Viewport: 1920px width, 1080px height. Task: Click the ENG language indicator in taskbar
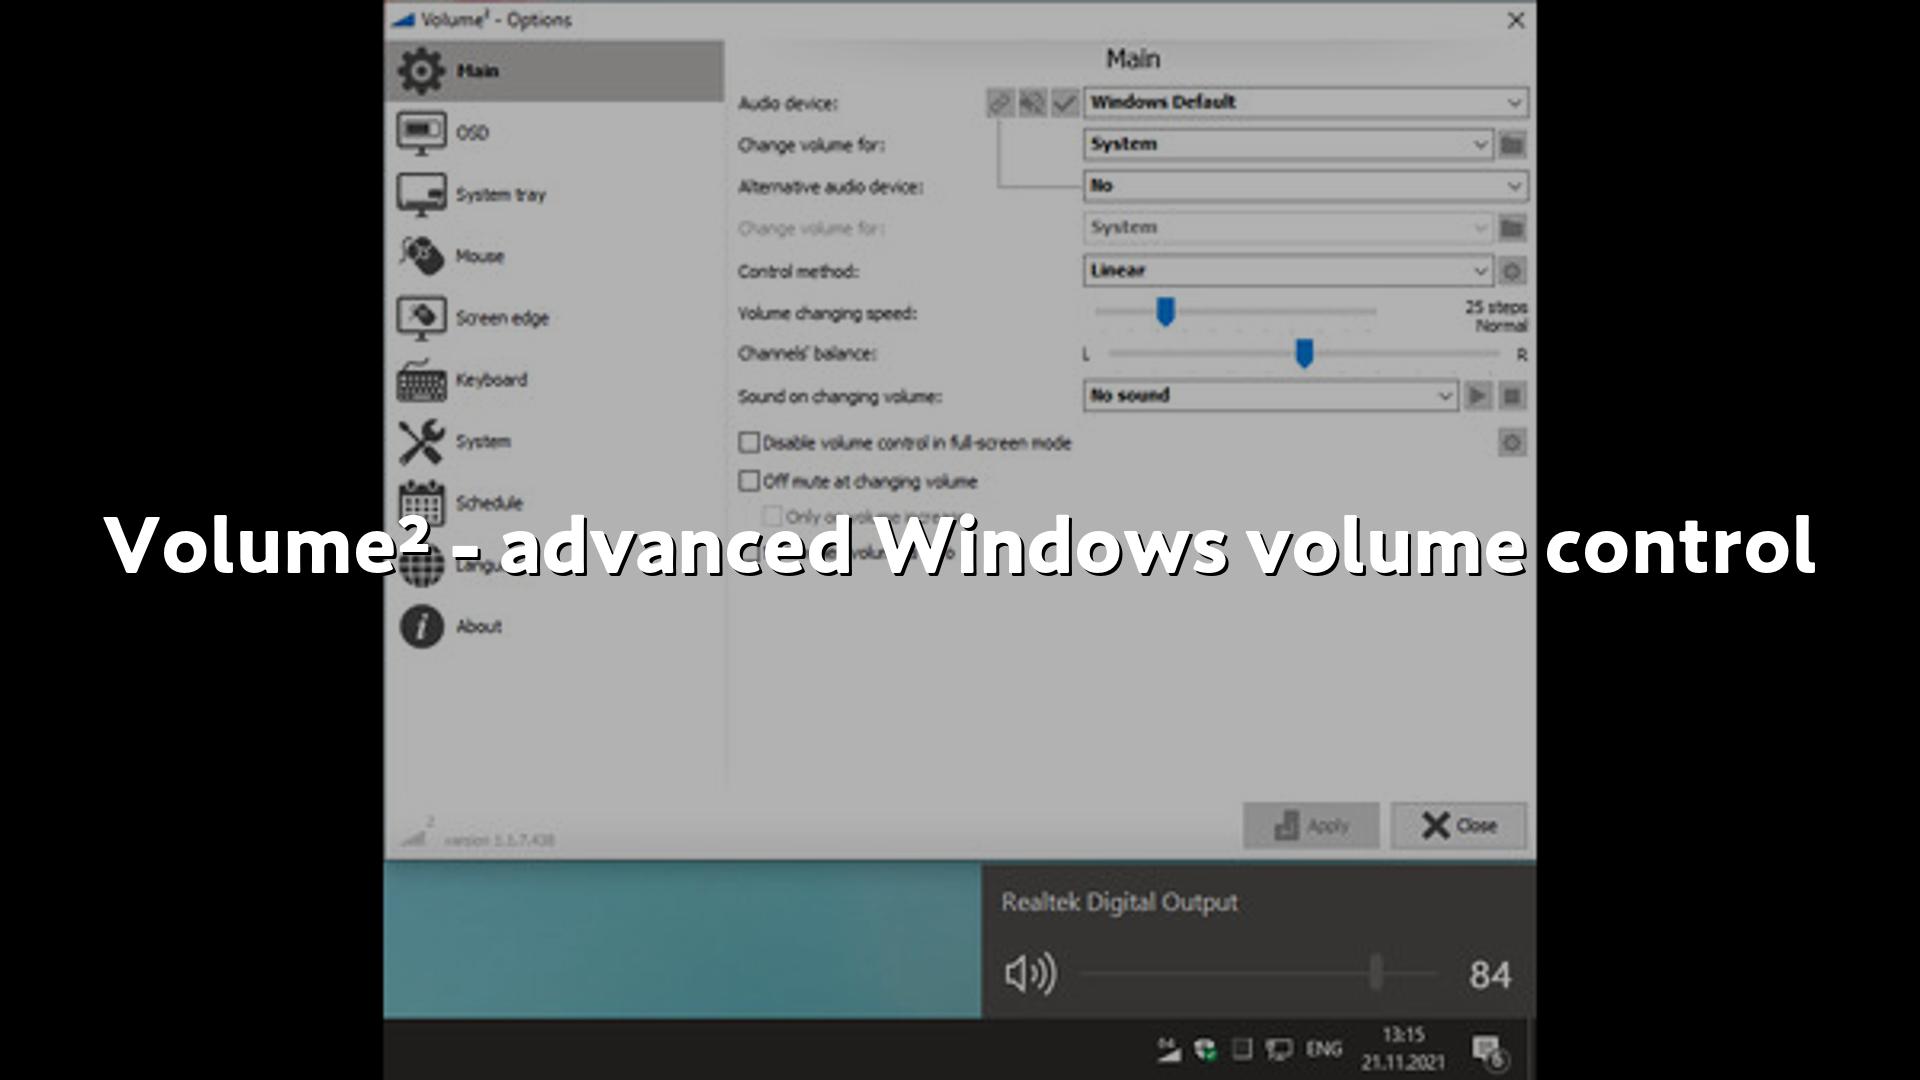1323,1049
